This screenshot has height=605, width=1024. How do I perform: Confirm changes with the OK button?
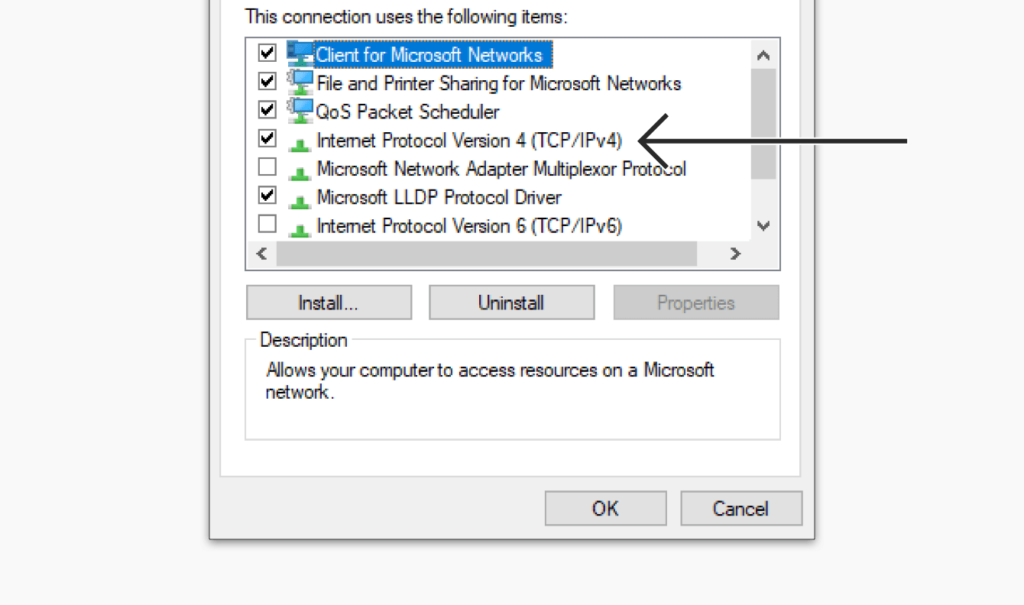pyautogui.click(x=605, y=508)
